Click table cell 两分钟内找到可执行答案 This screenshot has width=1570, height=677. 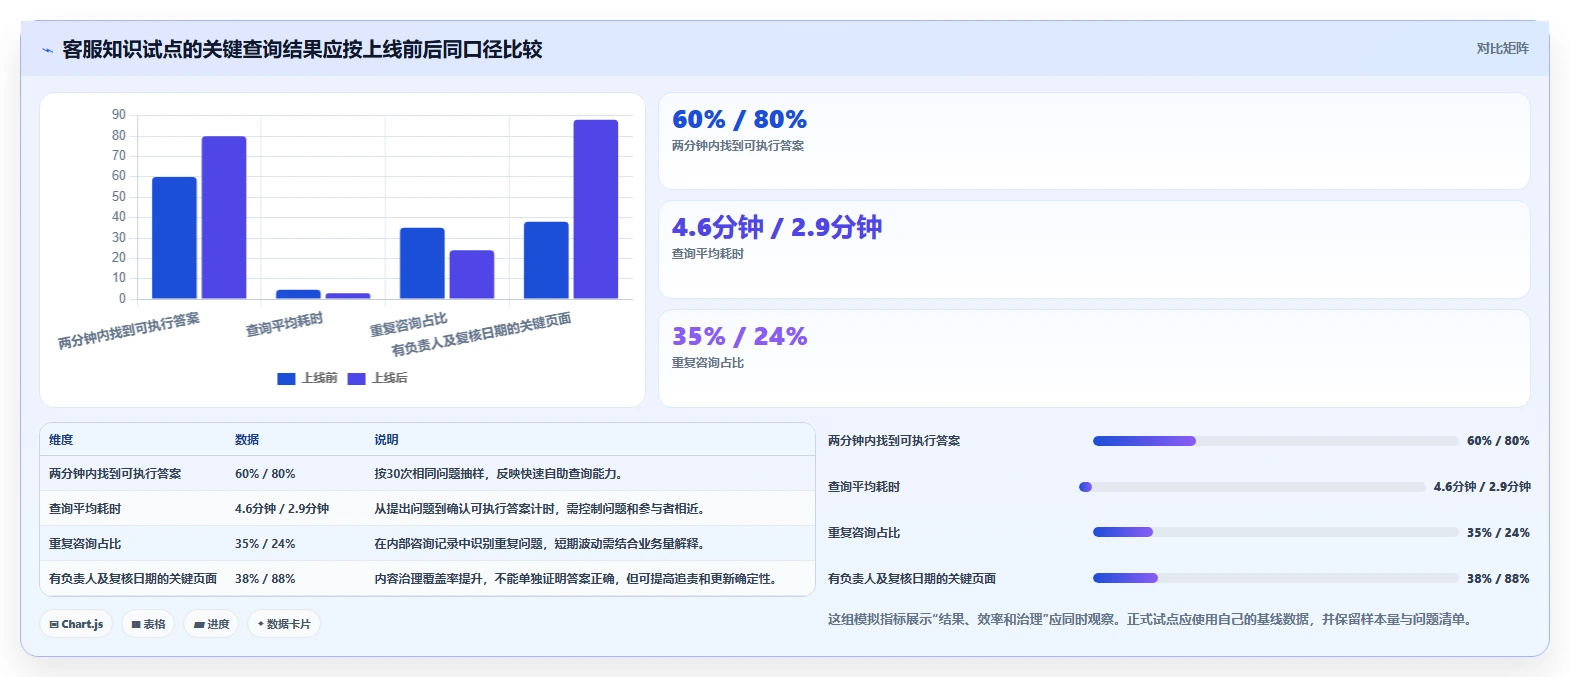click(x=115, y=474)
